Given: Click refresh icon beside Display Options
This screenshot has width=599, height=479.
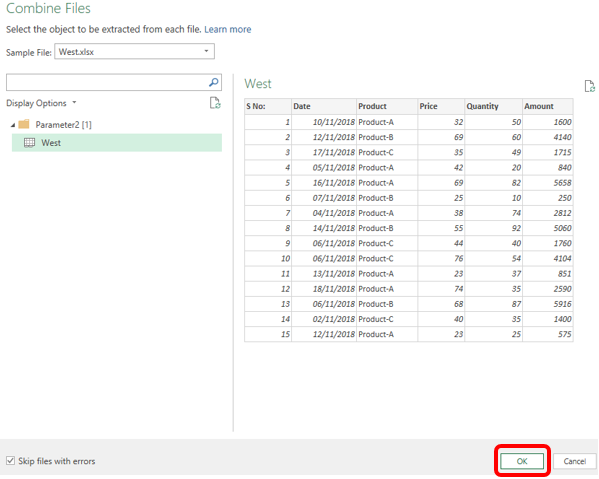Looking at the screenshot, I should point(215,103).
